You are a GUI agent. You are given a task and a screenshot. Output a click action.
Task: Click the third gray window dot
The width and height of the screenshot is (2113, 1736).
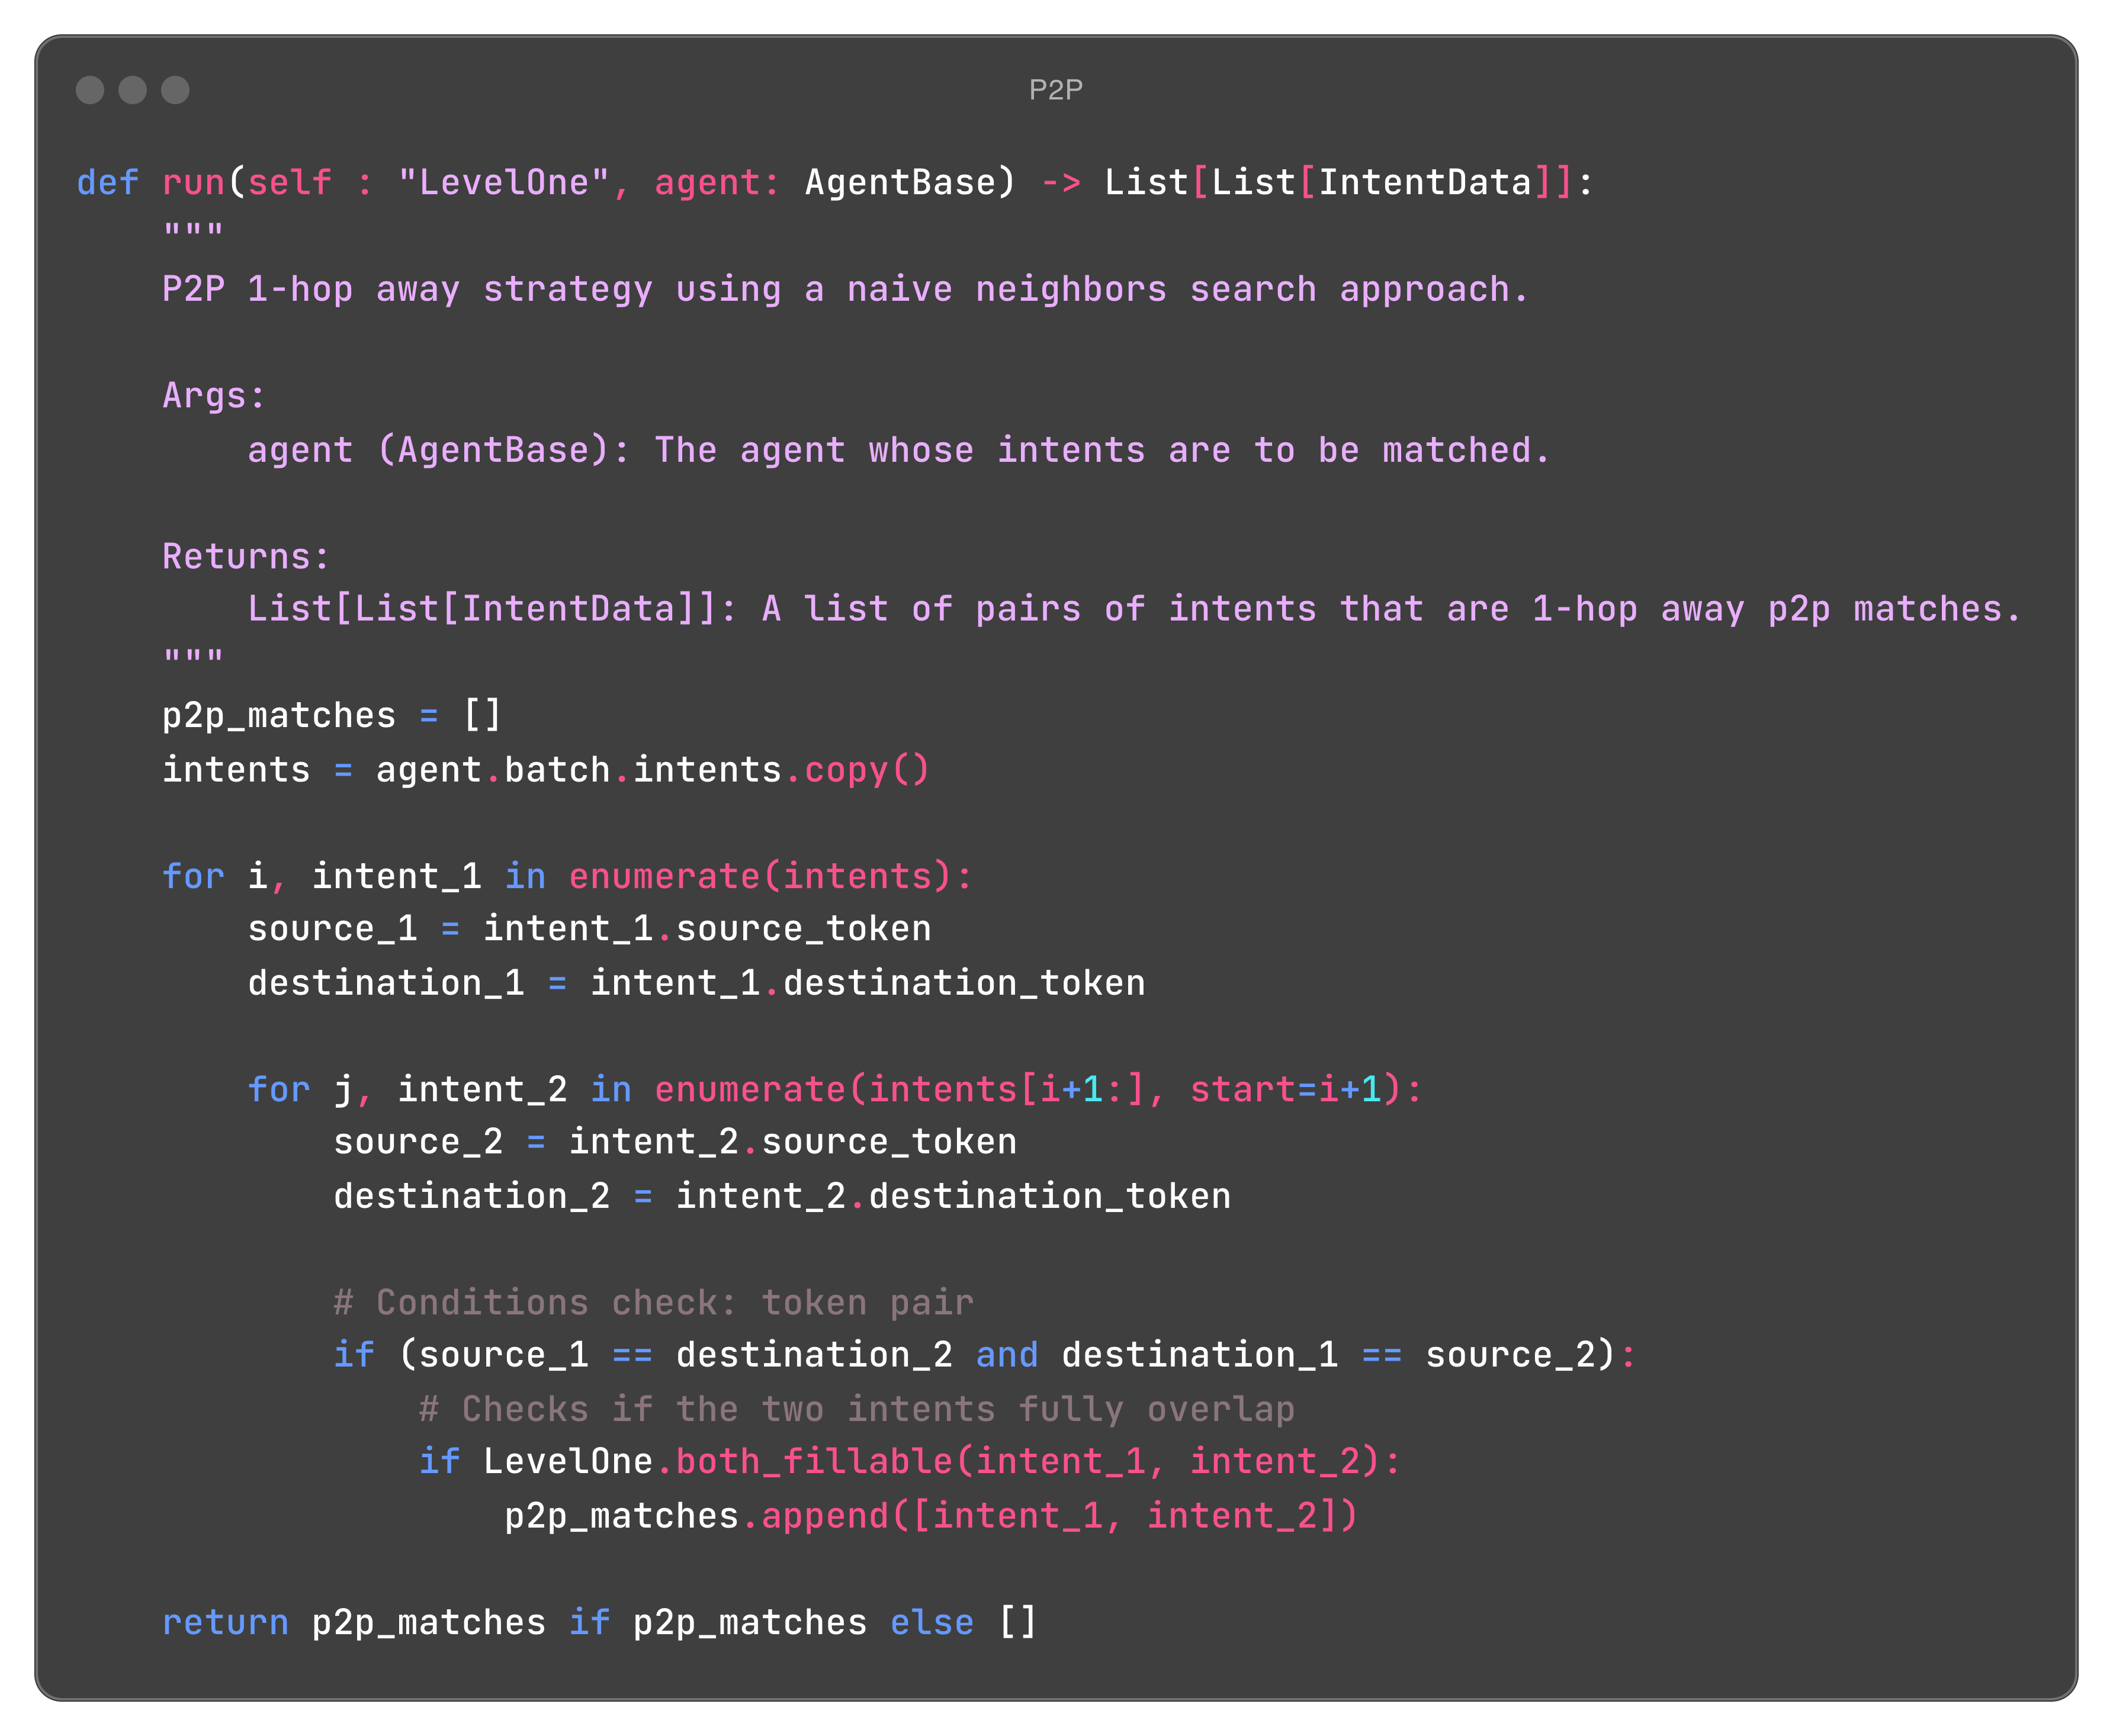176,90
